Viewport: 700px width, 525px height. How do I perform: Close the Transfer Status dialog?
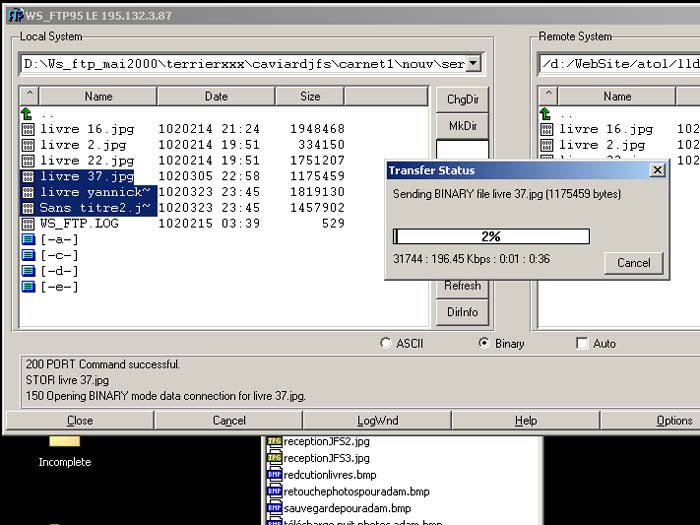click(658, 170)
